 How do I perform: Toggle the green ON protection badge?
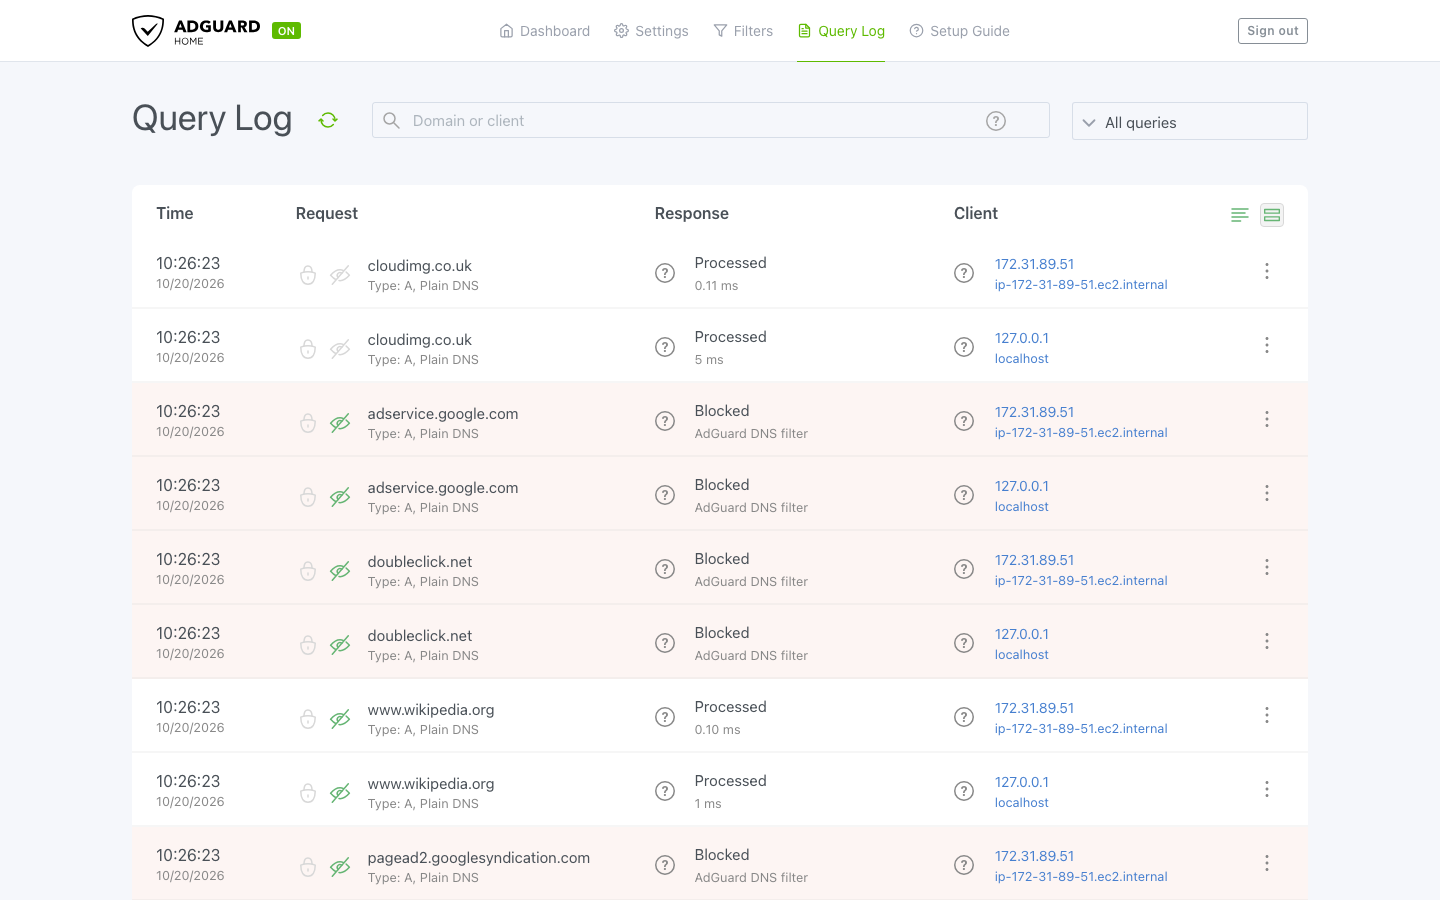[286, 31]
